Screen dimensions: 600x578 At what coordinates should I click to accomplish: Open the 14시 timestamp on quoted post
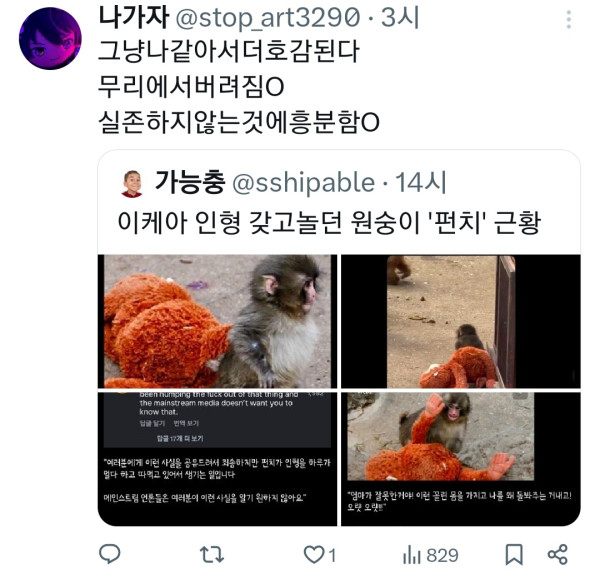421,182
